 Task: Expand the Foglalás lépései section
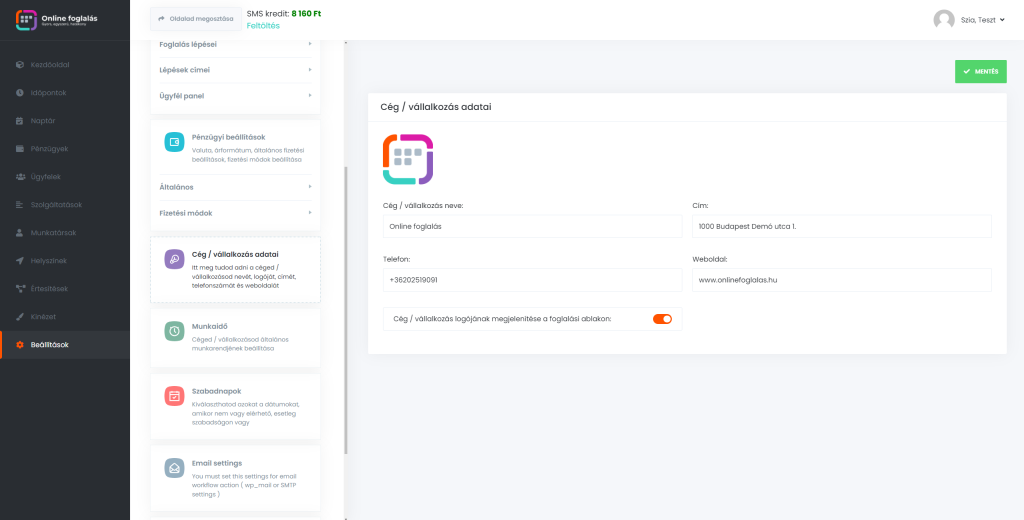(235, 44)
